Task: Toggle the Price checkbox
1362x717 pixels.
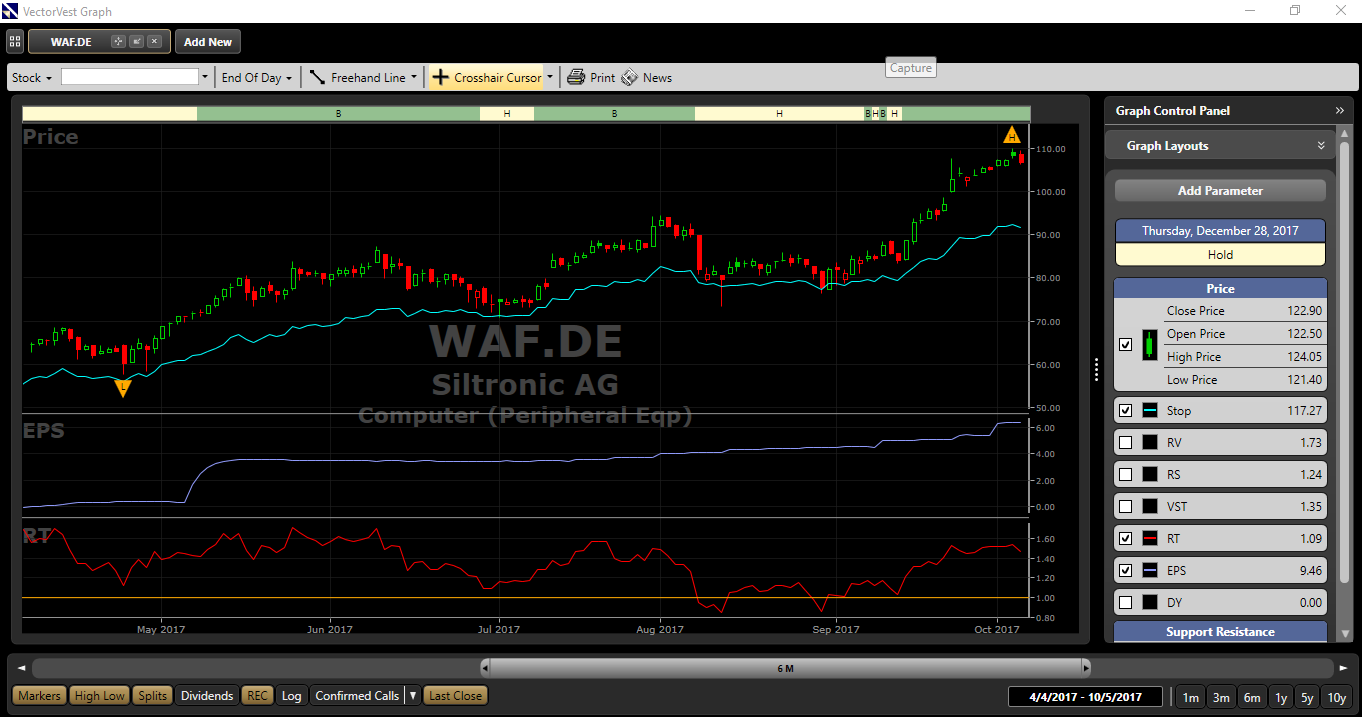Action: (1126, 345)
